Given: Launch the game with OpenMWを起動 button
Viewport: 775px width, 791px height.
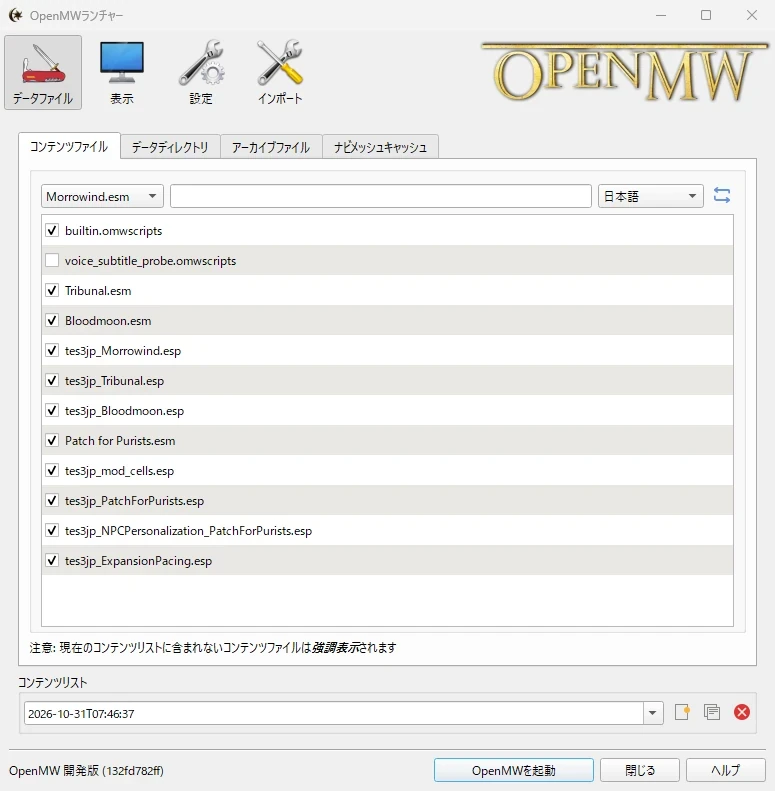Looking at the screenshot, I should [514, 770].
